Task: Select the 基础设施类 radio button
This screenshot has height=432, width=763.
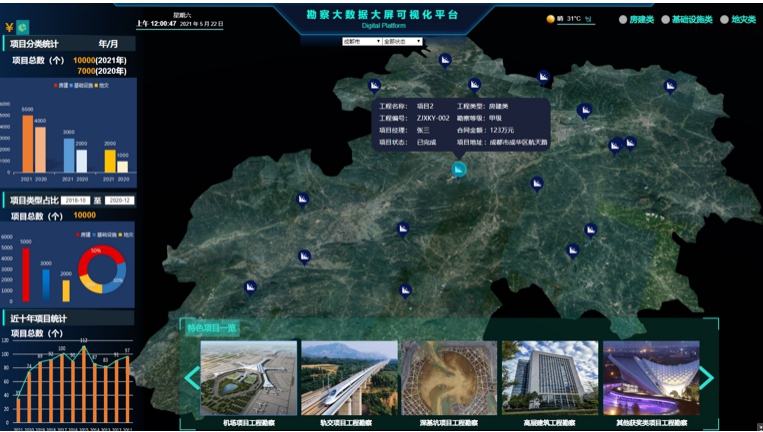Action: click(665, 19)
